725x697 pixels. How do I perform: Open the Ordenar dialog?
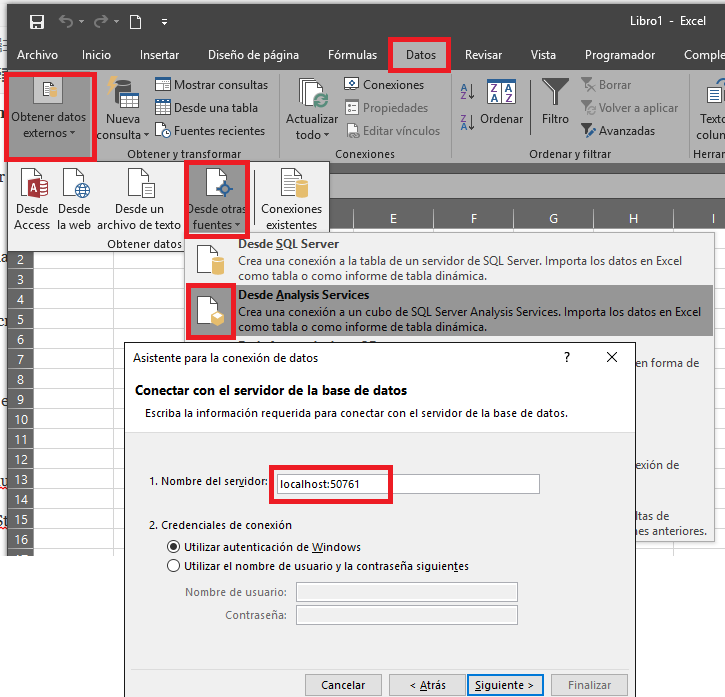coord(501,102)
